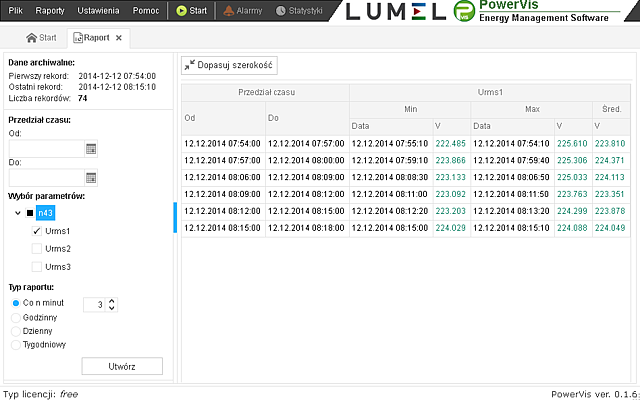Viewport: 640px width, 400px height.
Task: Select the average value 224.049 cell
Action: click(611, 228)
